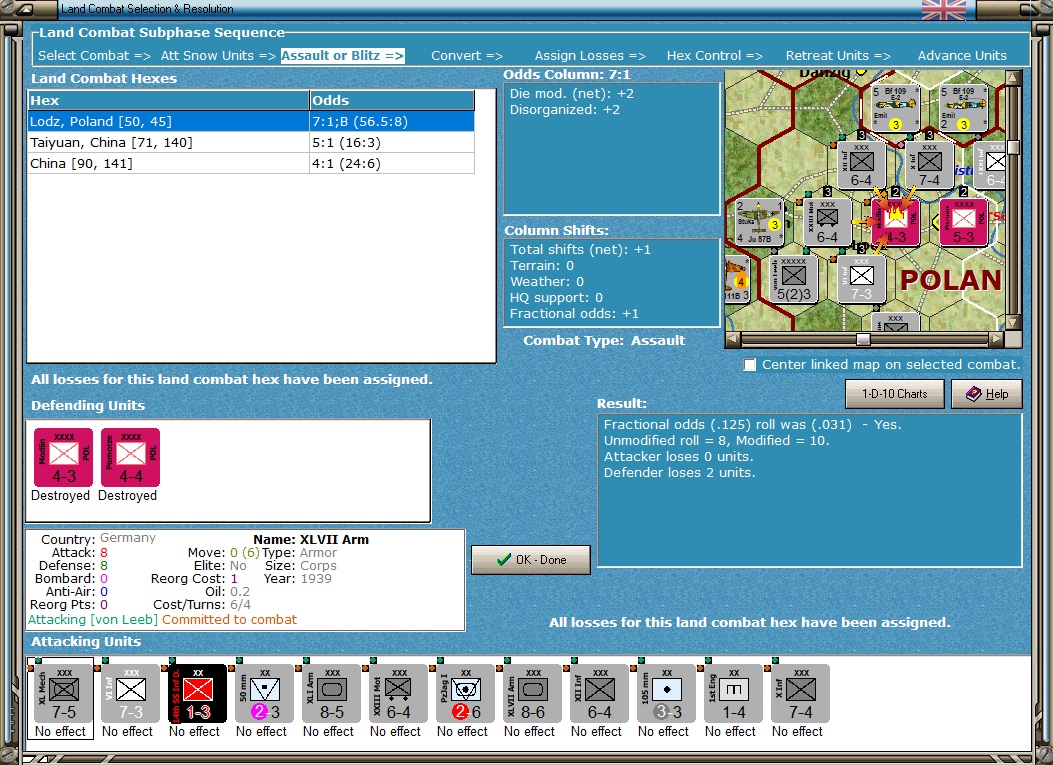Select the 50 mm anti-tank attacking unit

[265, 693]
